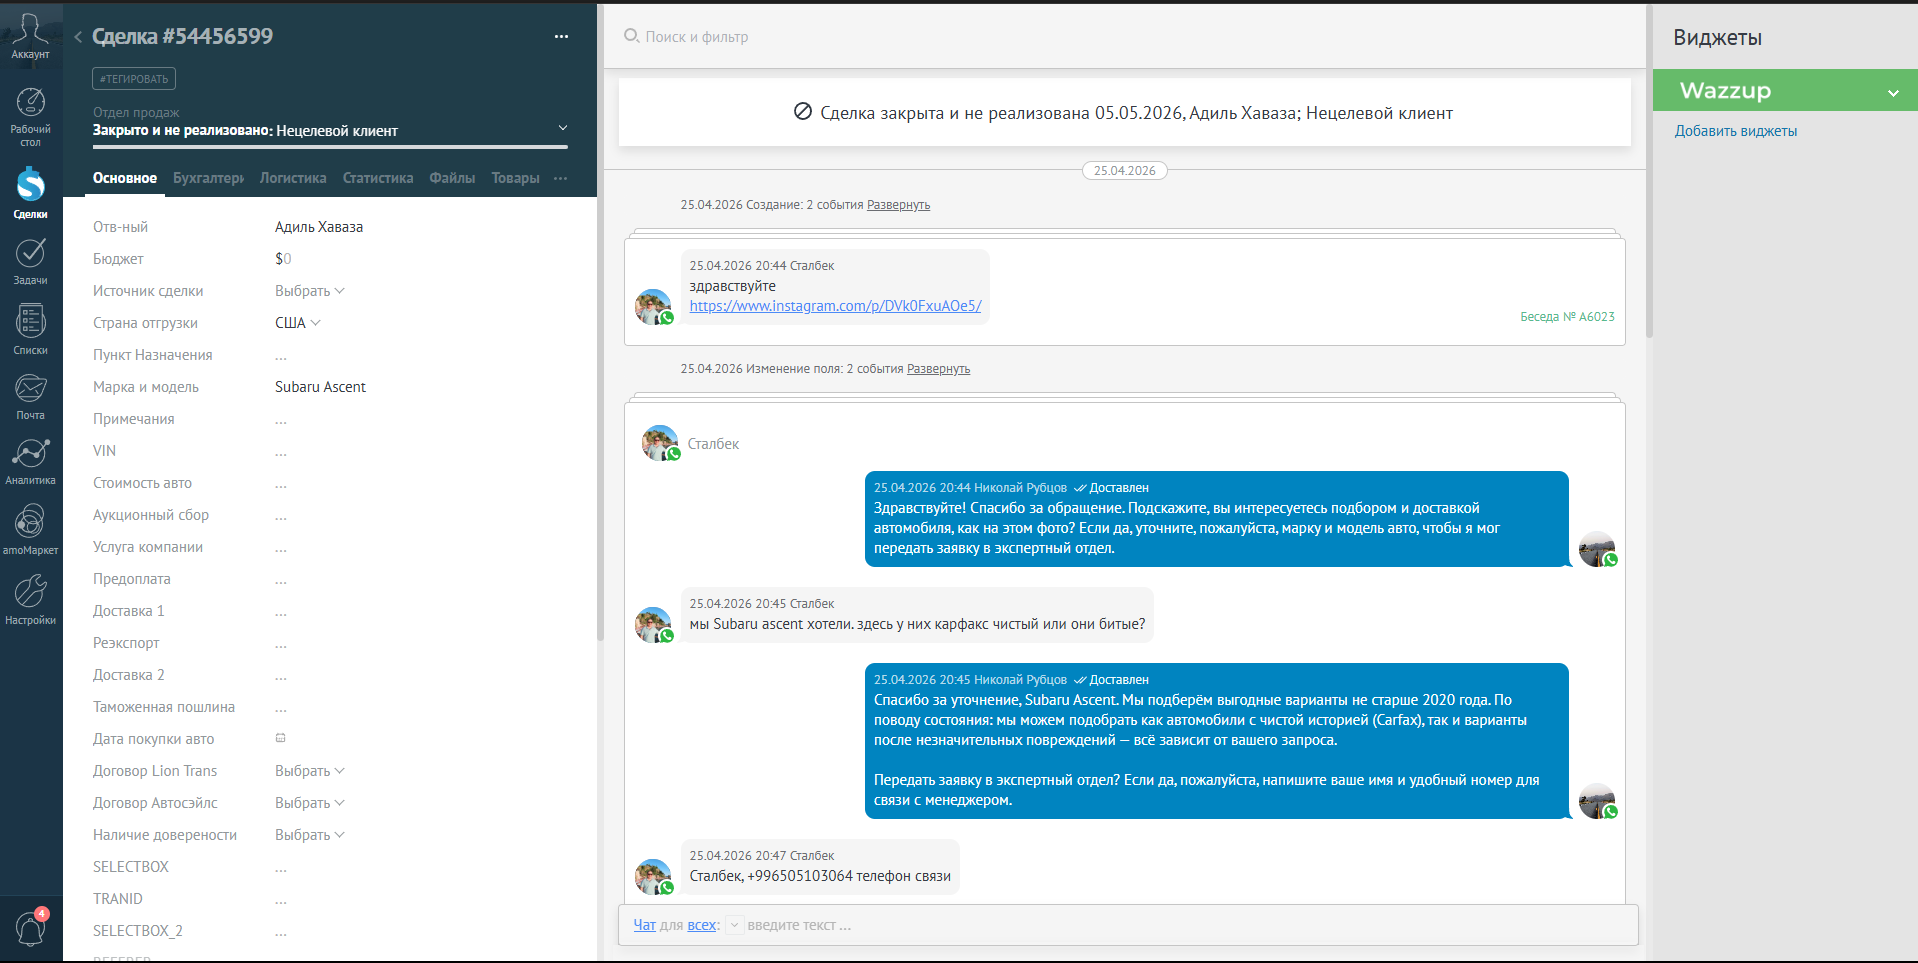Show more tabs via three-dots after Товары
1918x963 pixels.
(560, 178)
